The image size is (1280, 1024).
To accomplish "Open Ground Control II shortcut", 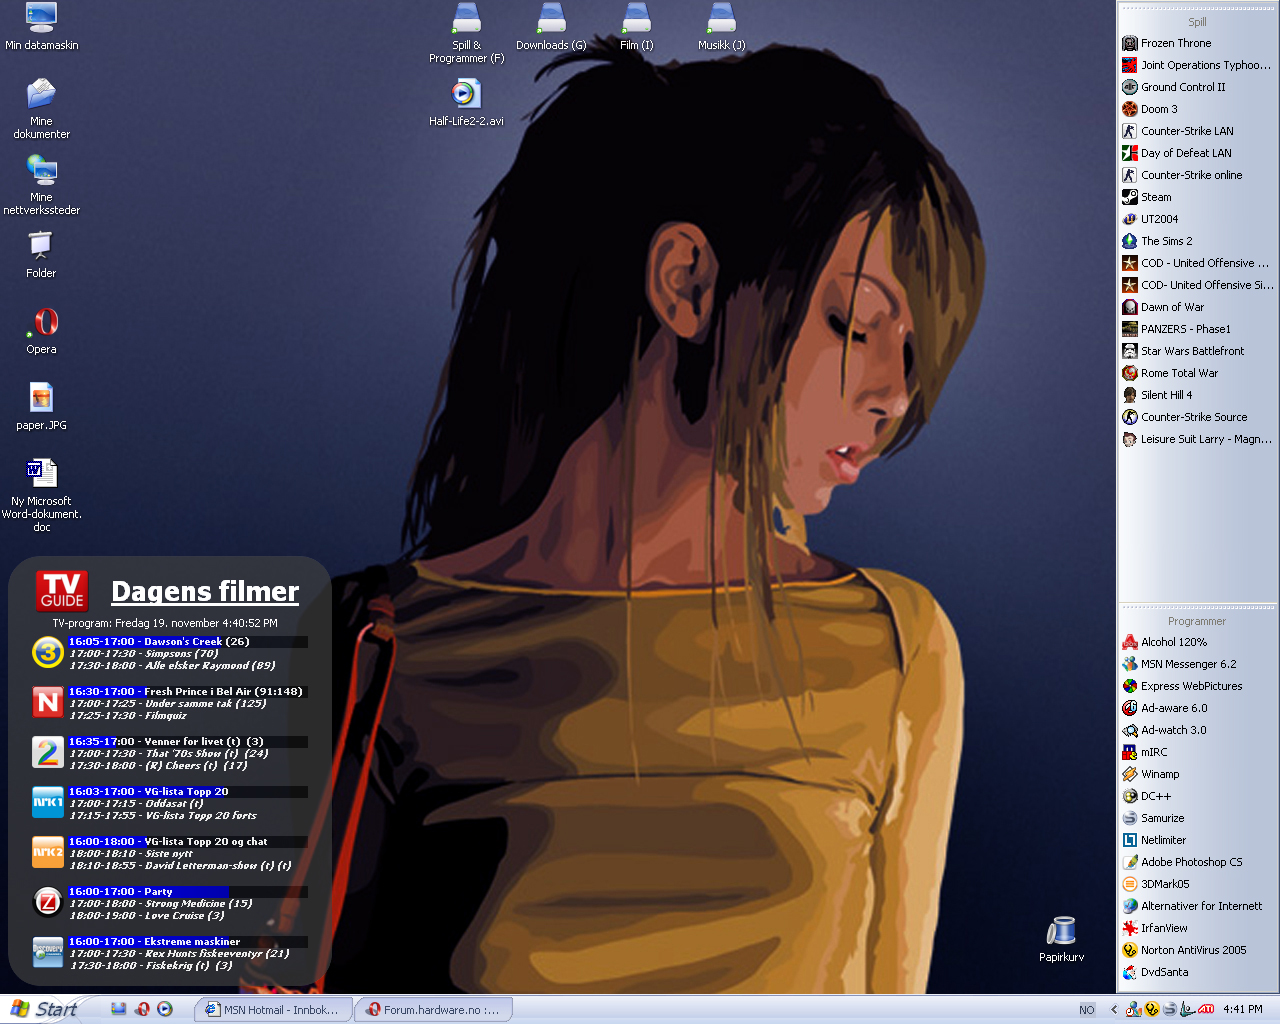I will click(x=1173, y=87).
